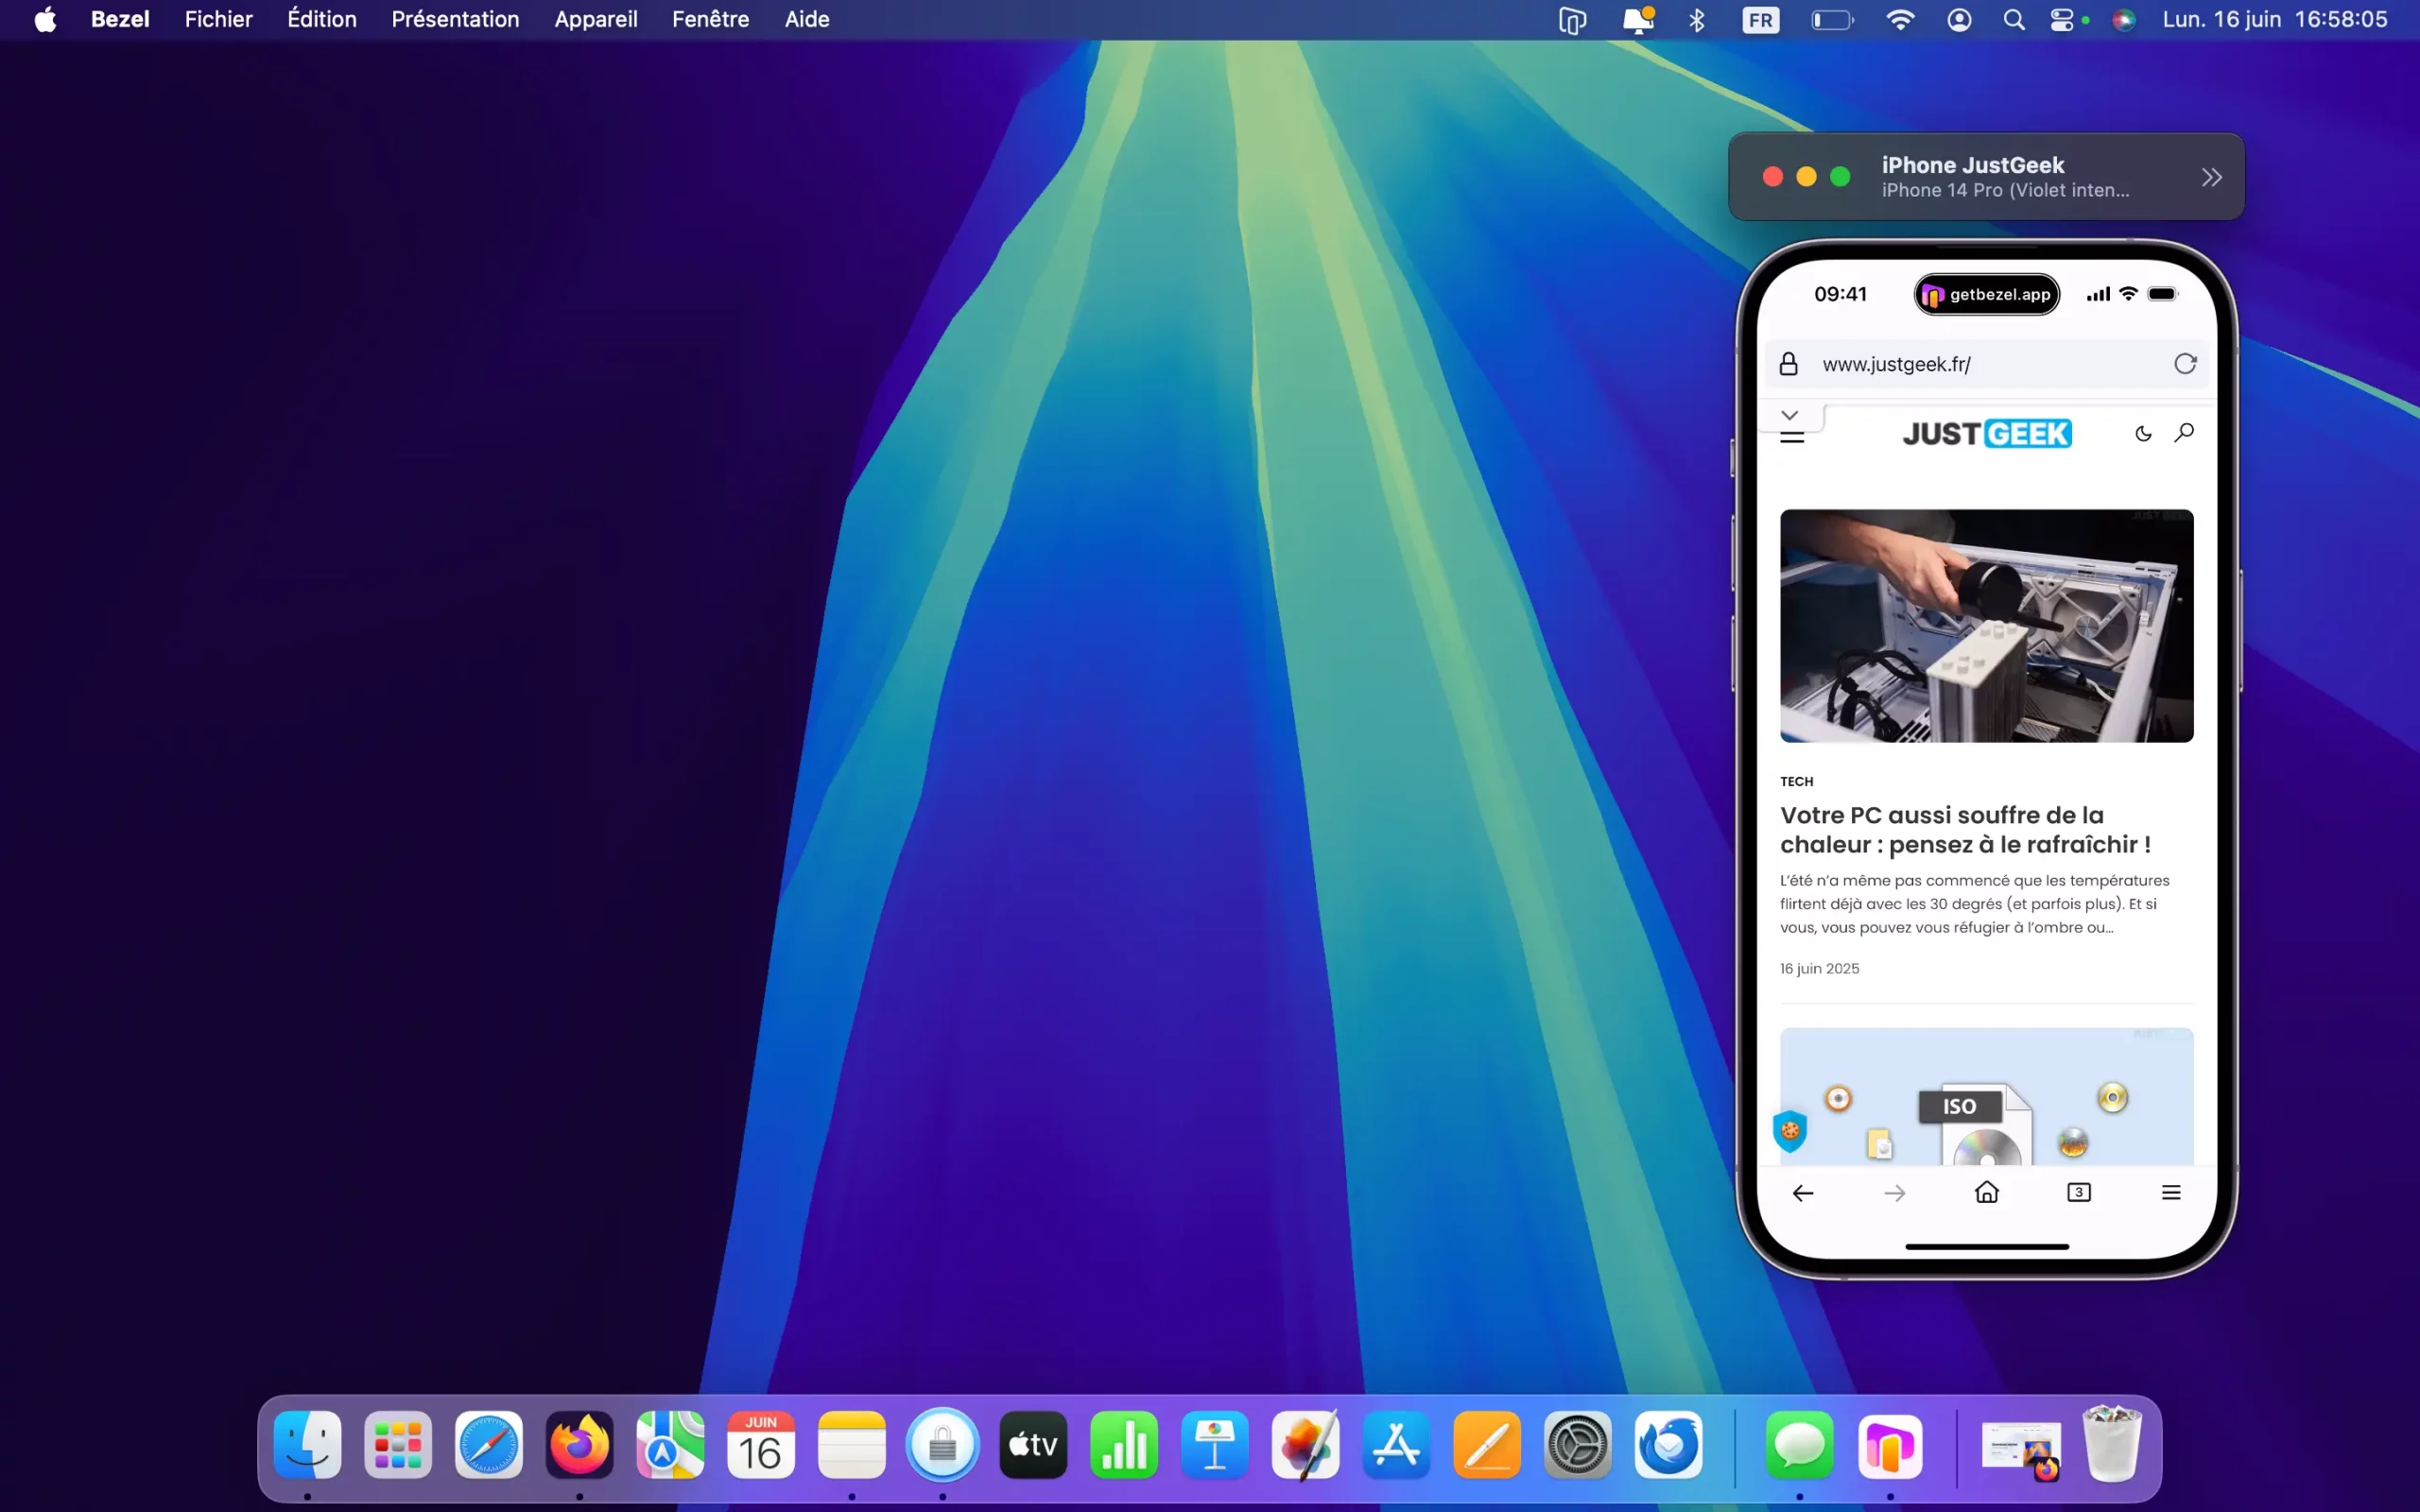Screen dimensions: 2420x1512
Task: Open the FR keyboard input menu
Action: coord(1761,20)
